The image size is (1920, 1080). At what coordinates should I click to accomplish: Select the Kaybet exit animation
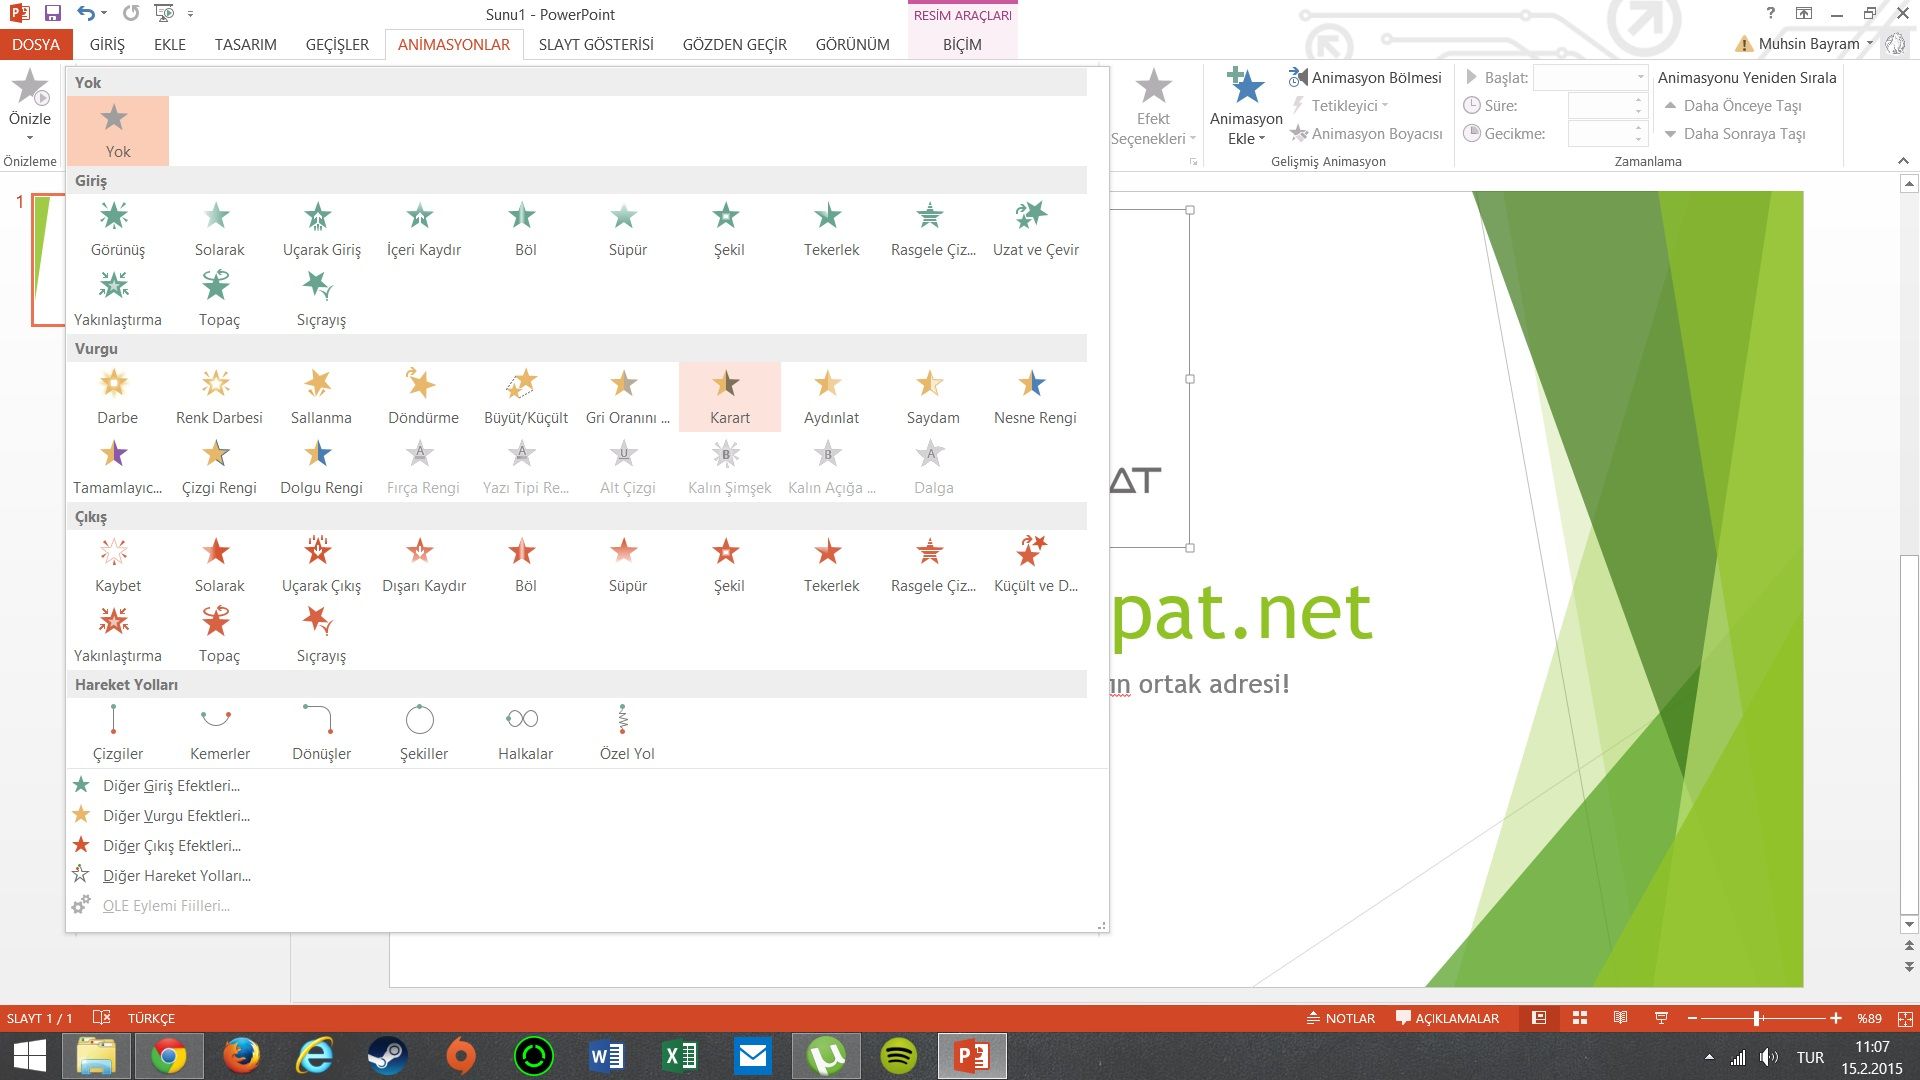pyautogui.click(x=117, y=565)
